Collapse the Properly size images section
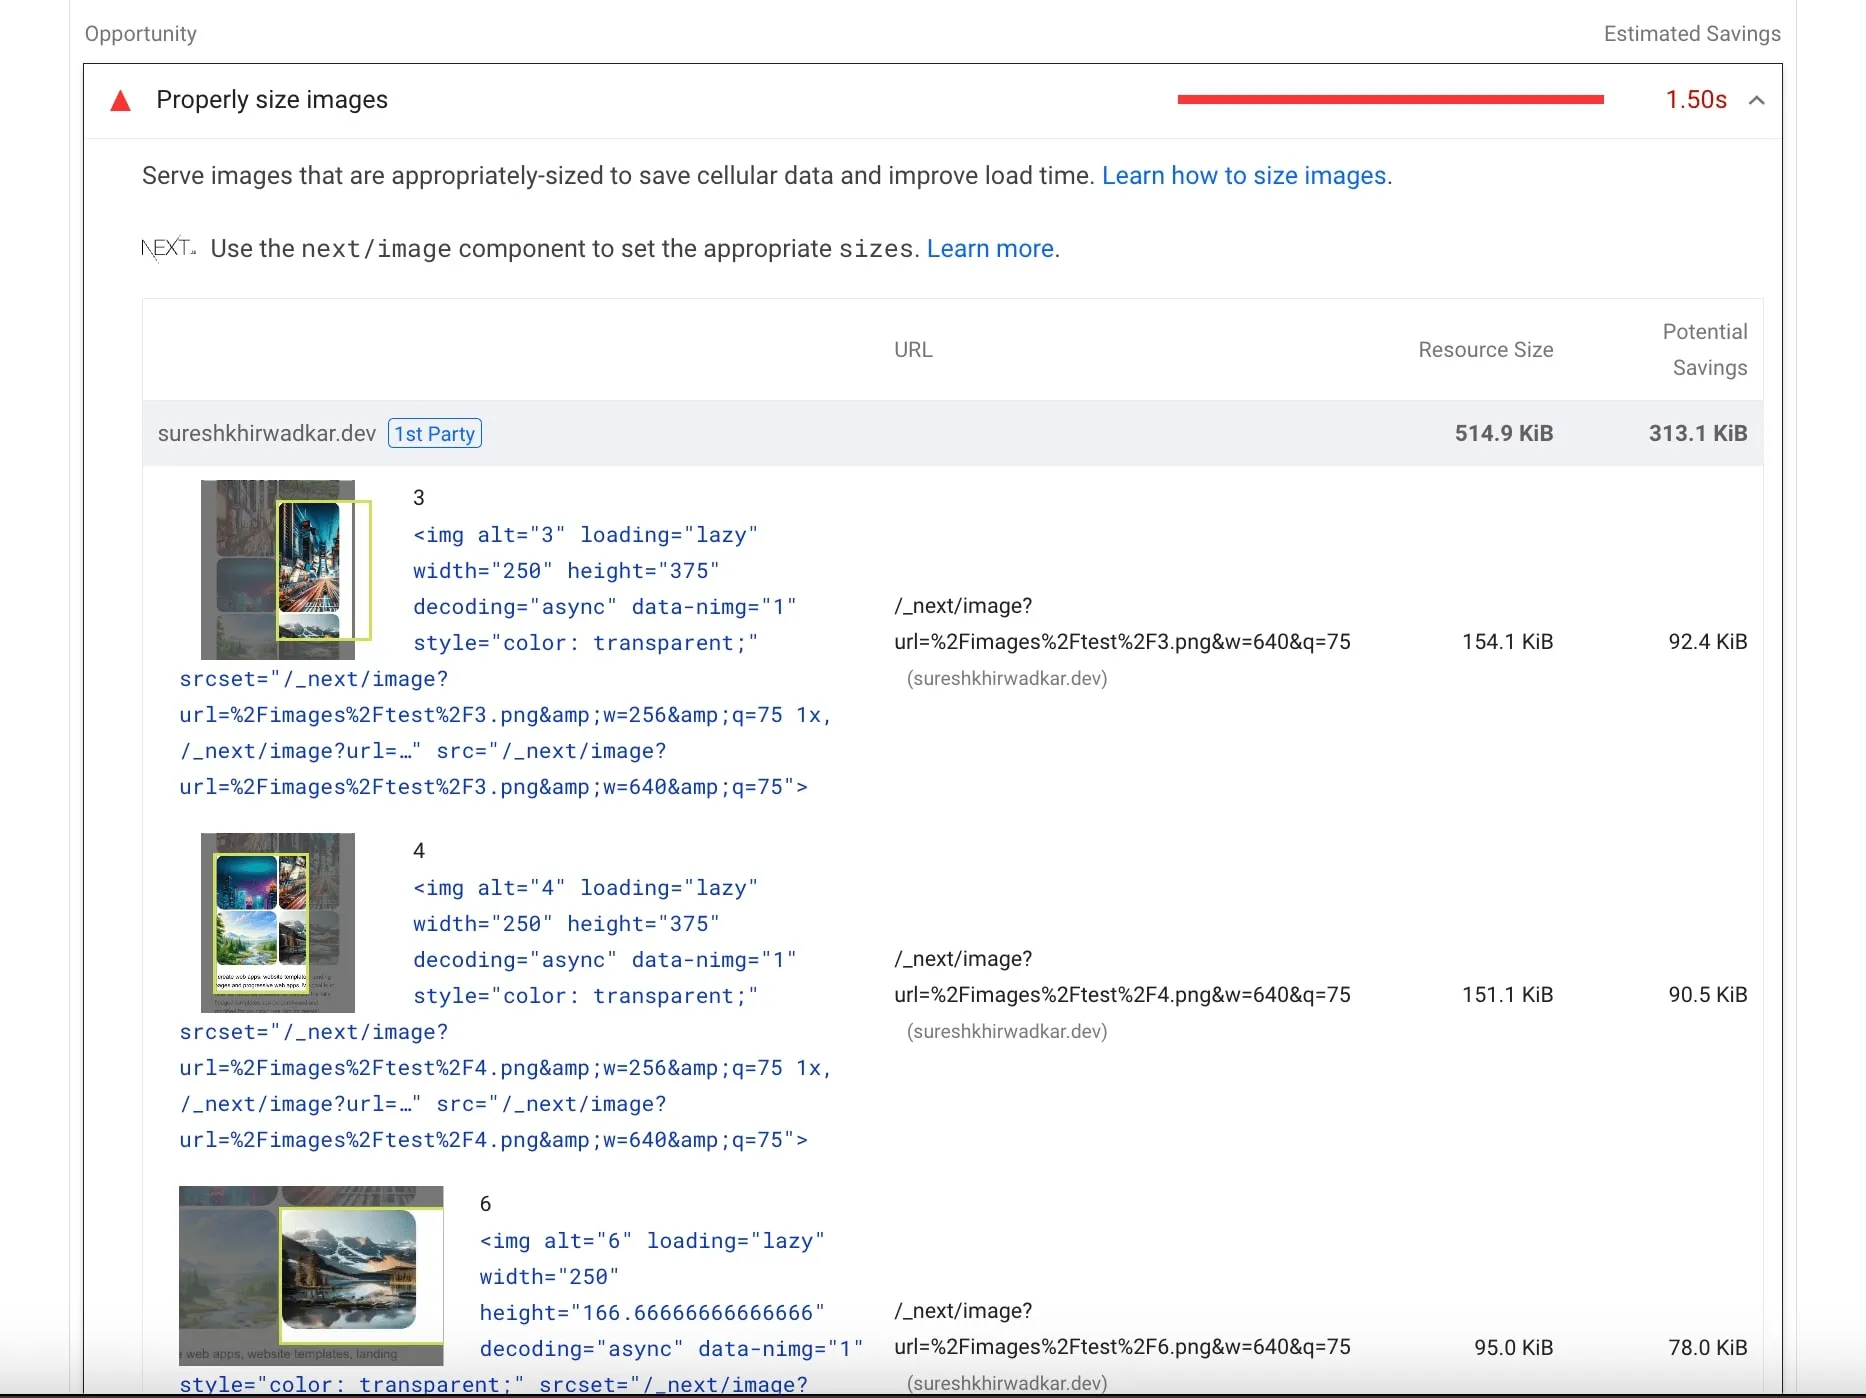Viewport: 1866px width, 1398px height. click(1757, 100)
